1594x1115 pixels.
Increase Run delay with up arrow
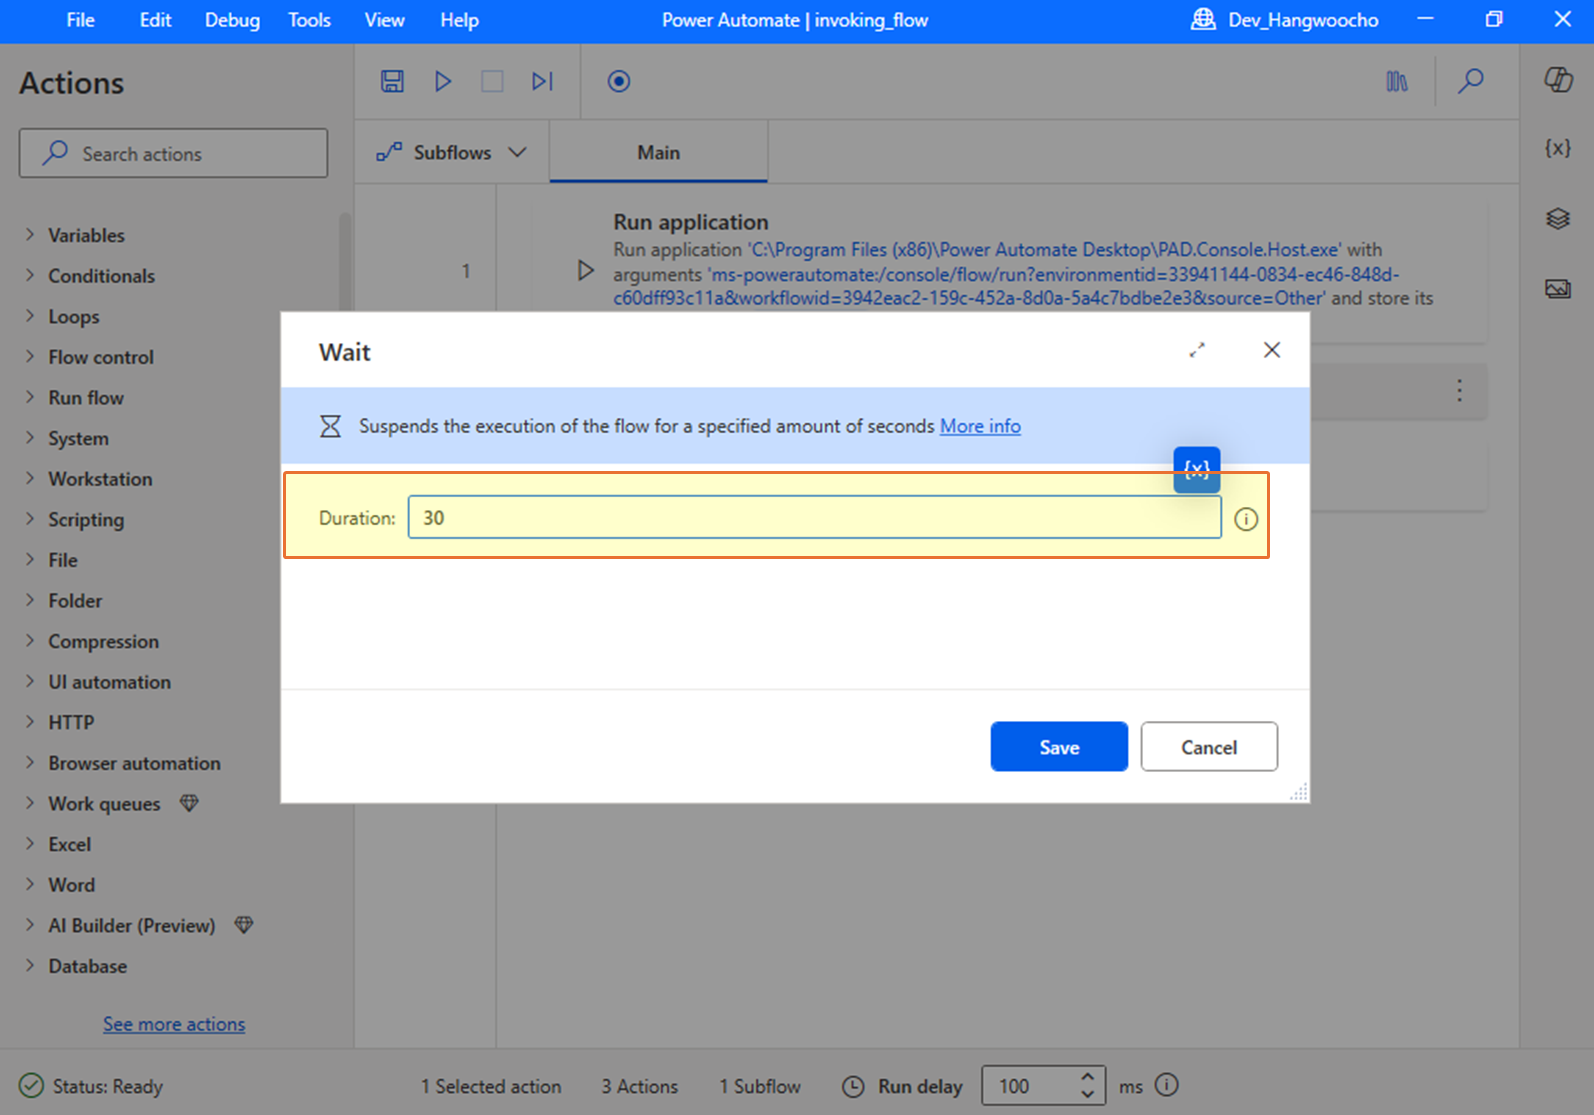click(x=1088, y=1077)
